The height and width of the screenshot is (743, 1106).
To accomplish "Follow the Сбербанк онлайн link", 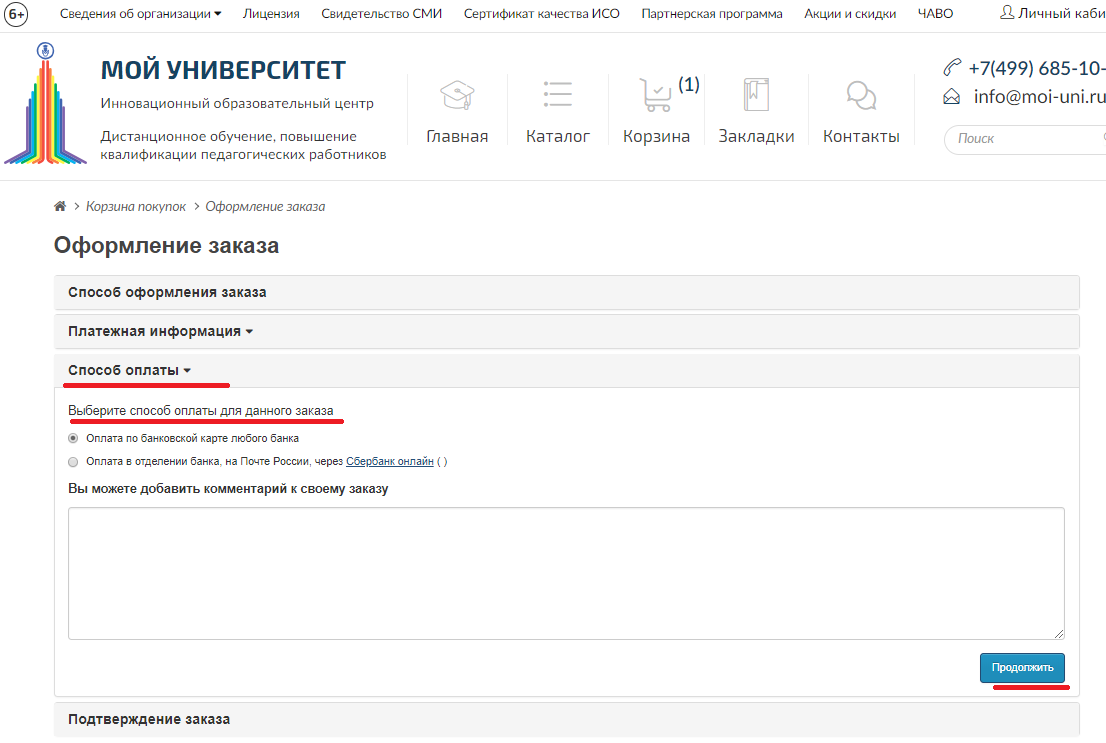I will point(389,462).
